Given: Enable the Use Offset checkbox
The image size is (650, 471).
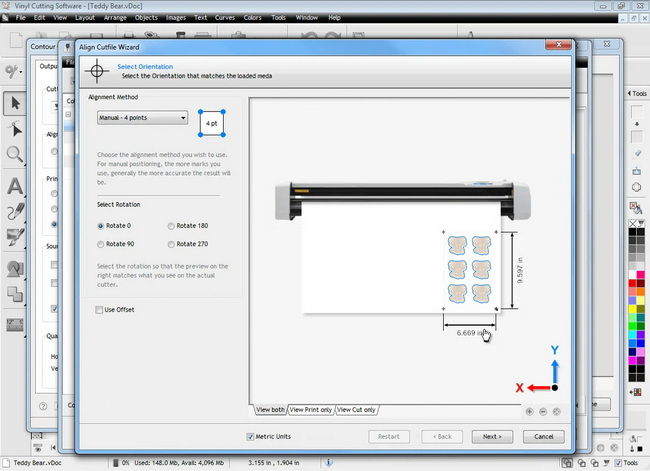Looking at the screenshot, I should pos(99,310).
